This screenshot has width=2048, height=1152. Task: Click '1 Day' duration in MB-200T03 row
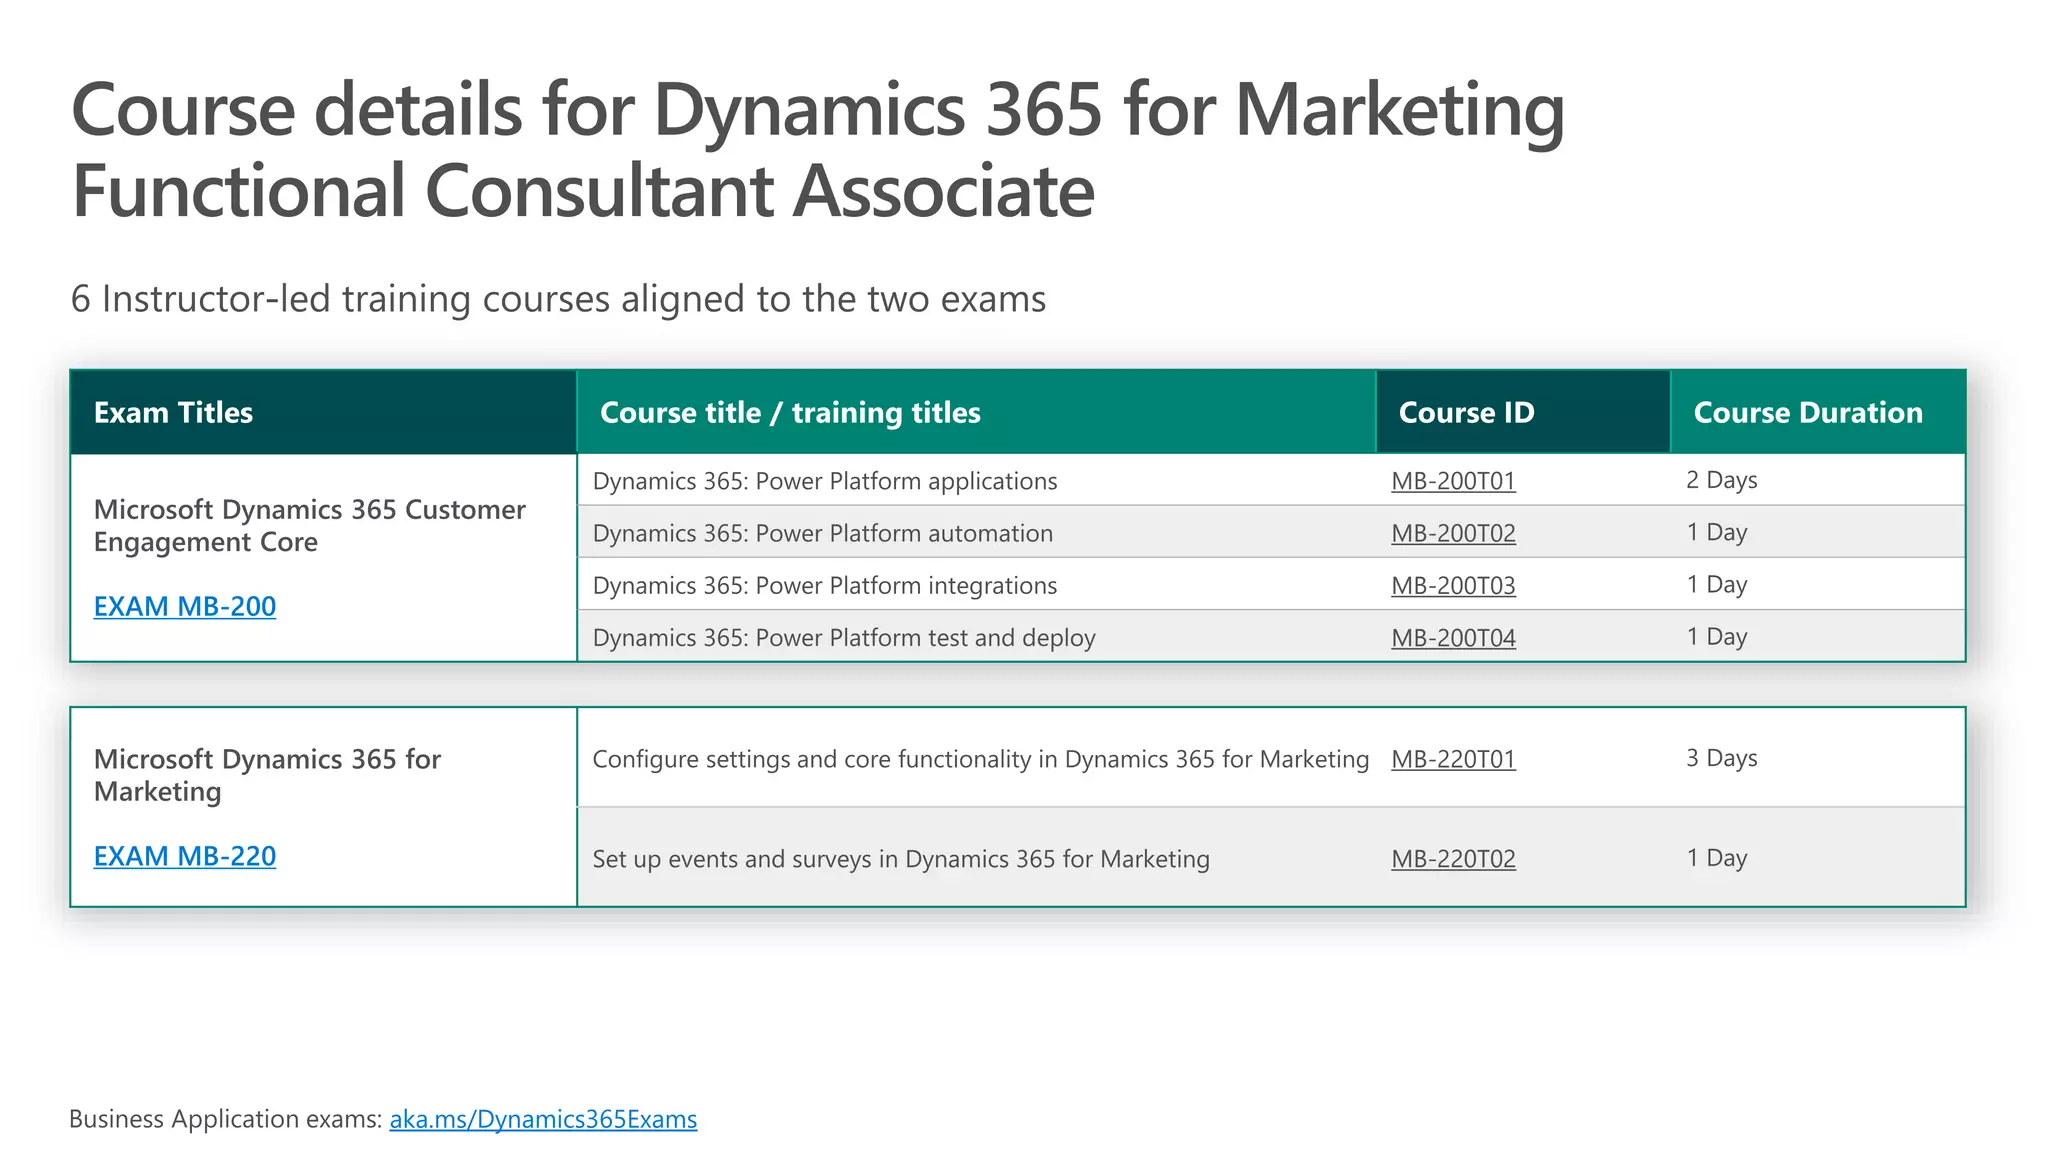[x=1716, y=584]
